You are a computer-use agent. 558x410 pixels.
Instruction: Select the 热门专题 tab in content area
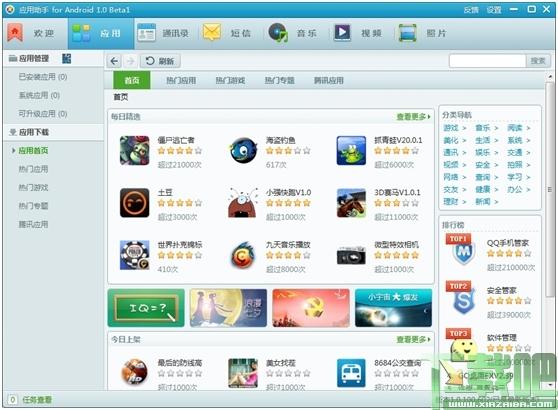pyautogui.click(x=279, y=80)
